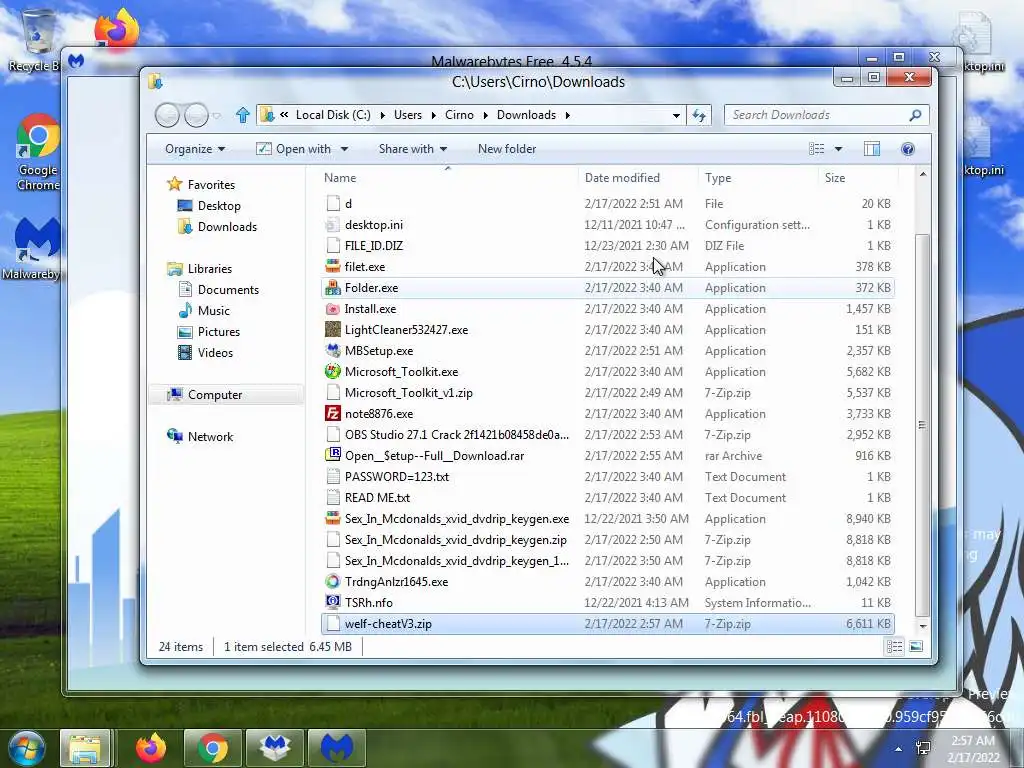Image resolution: width=1024 pixels, height=768 pixels.
Task: Open the Windows Start orb
Action: coord(26,748)
